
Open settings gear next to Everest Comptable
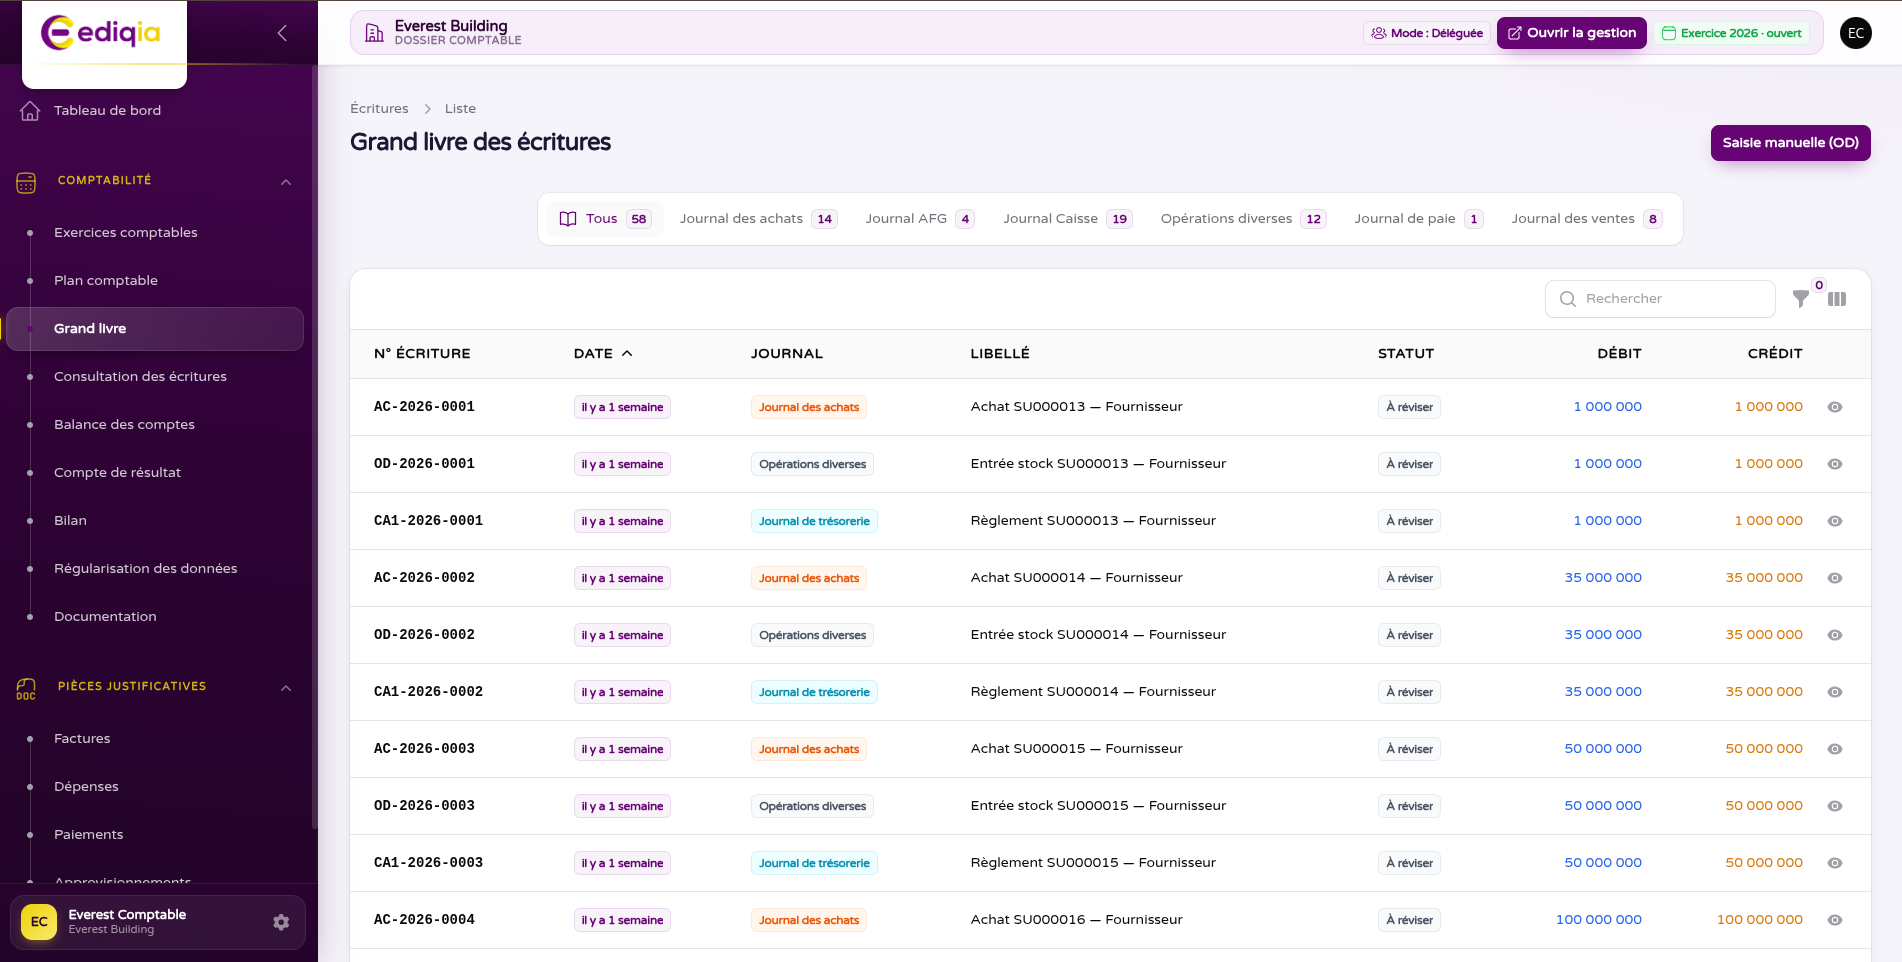[x=281, y=922]
